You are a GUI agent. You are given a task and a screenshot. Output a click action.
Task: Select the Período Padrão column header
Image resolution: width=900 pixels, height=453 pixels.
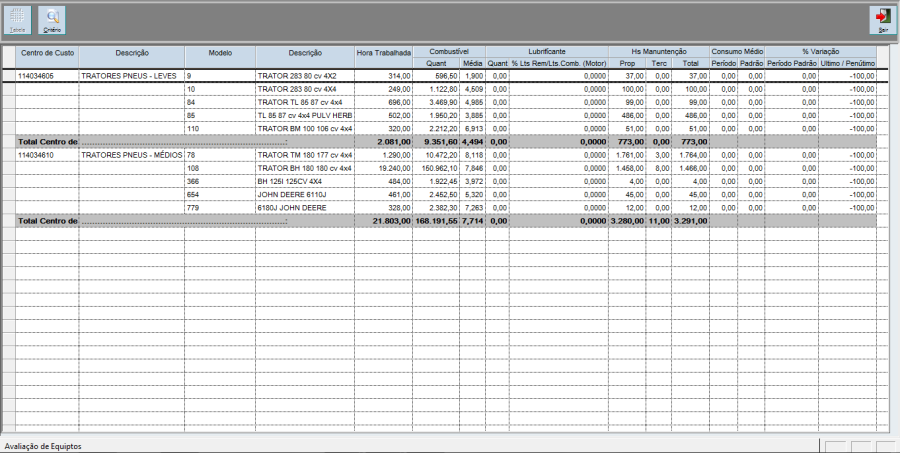792,63
